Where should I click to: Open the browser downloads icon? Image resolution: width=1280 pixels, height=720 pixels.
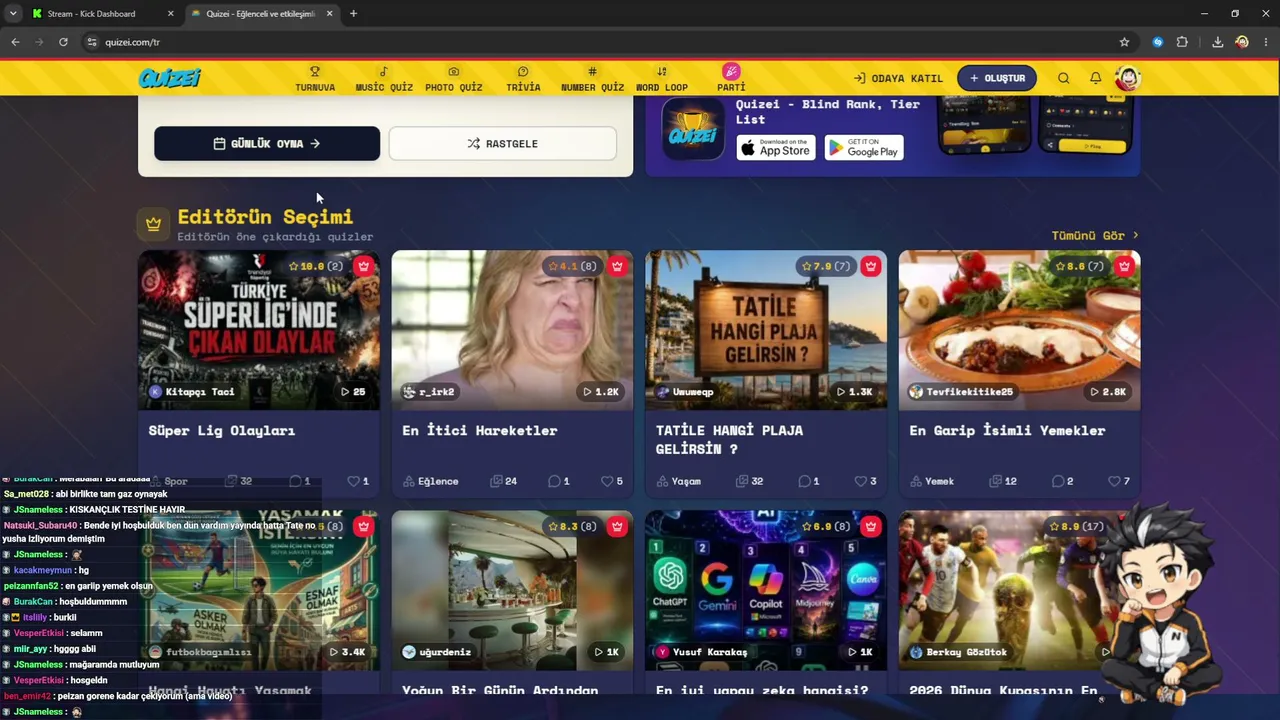tap(1217, 42)
